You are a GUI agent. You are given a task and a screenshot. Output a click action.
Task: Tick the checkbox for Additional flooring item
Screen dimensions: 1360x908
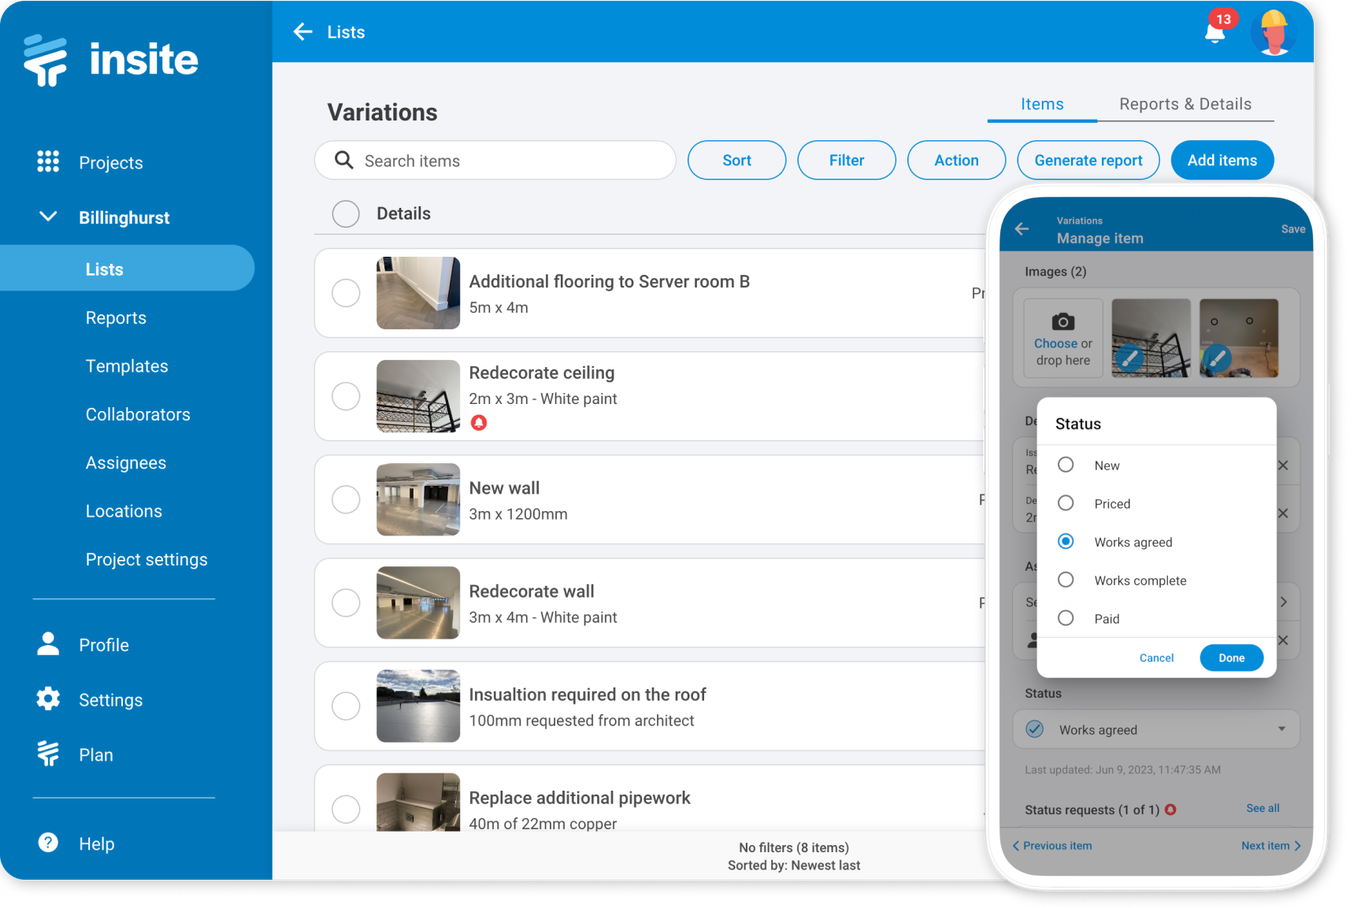(x=345, y=293)
